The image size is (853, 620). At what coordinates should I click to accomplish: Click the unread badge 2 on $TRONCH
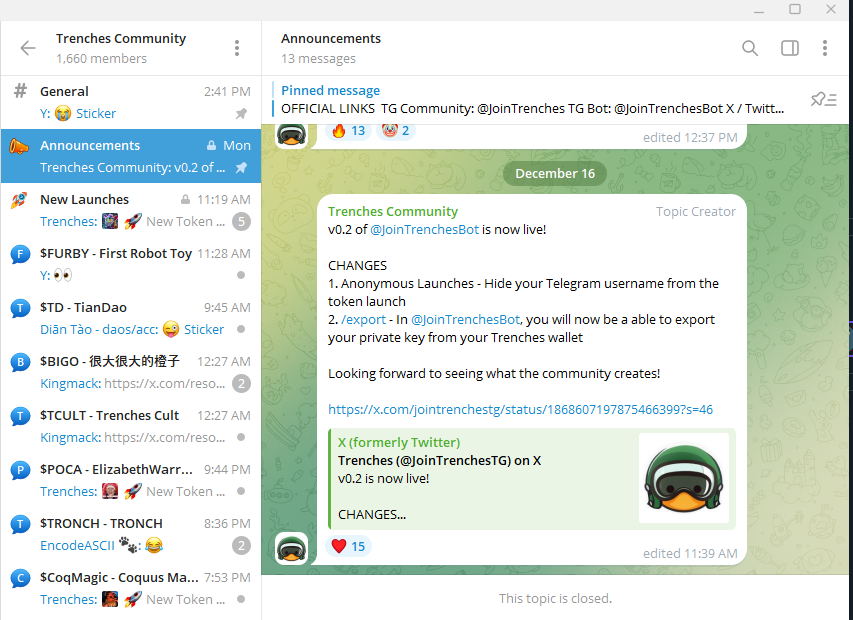click(x=241, y=545)
